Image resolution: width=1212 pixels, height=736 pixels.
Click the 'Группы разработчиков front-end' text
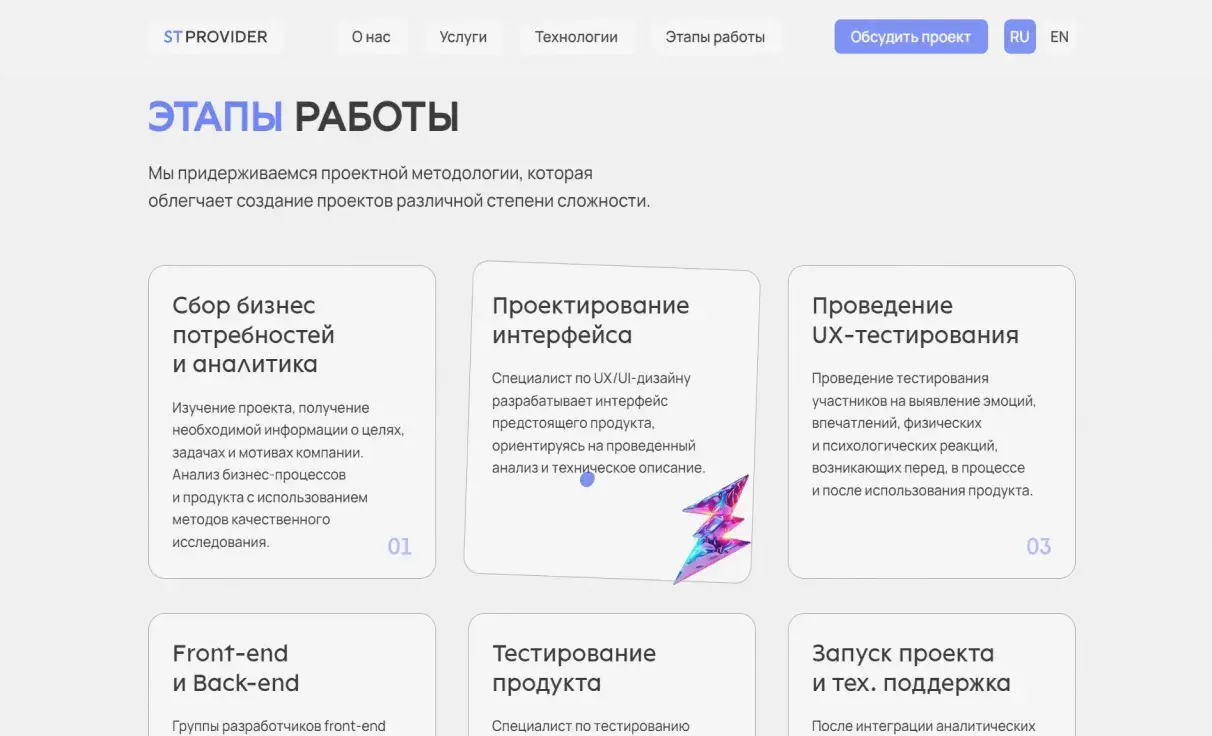click(x=279, y=726)
